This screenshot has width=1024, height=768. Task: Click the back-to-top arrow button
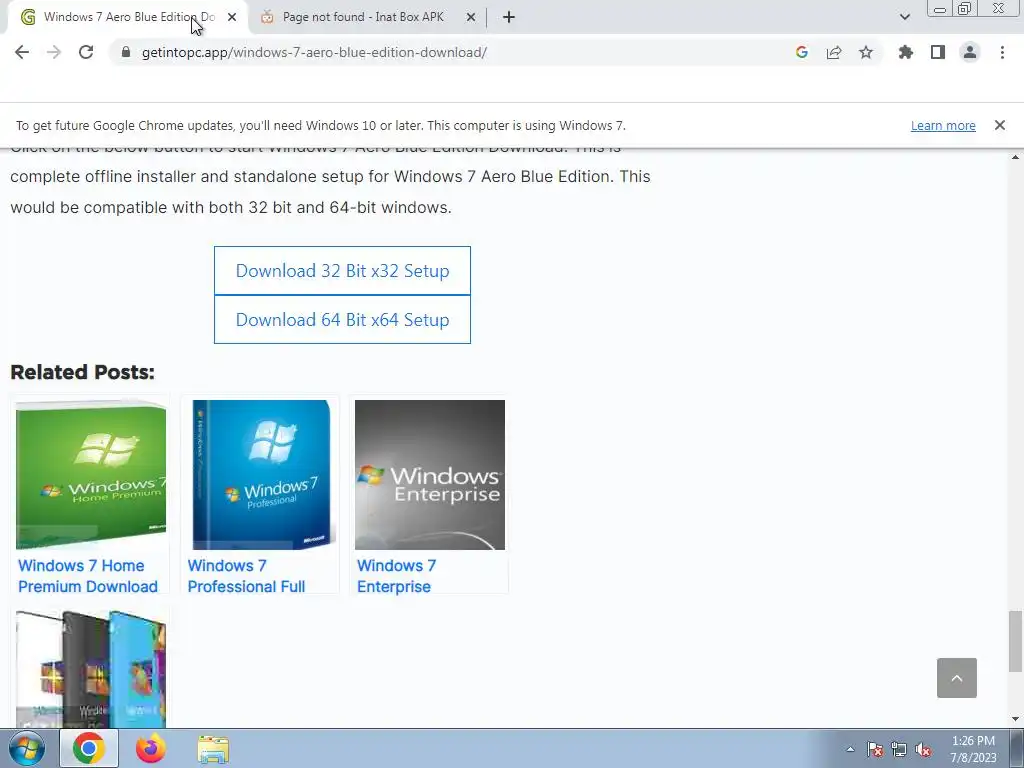pyautogui.click(x=957, y=678)
